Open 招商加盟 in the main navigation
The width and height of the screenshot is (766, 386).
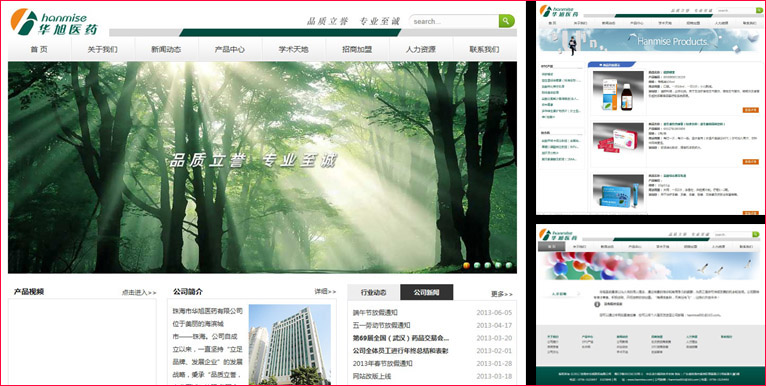(357, 49)
